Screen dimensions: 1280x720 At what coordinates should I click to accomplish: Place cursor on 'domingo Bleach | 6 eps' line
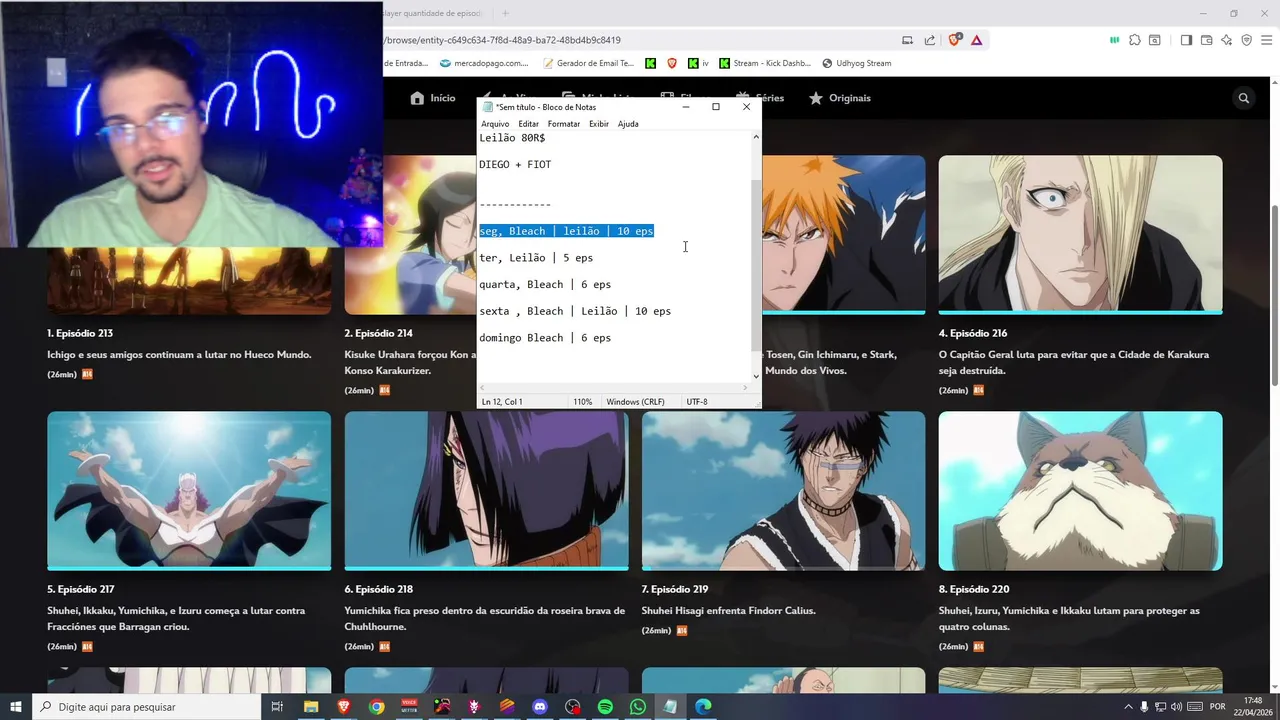[x=545, y=338]
